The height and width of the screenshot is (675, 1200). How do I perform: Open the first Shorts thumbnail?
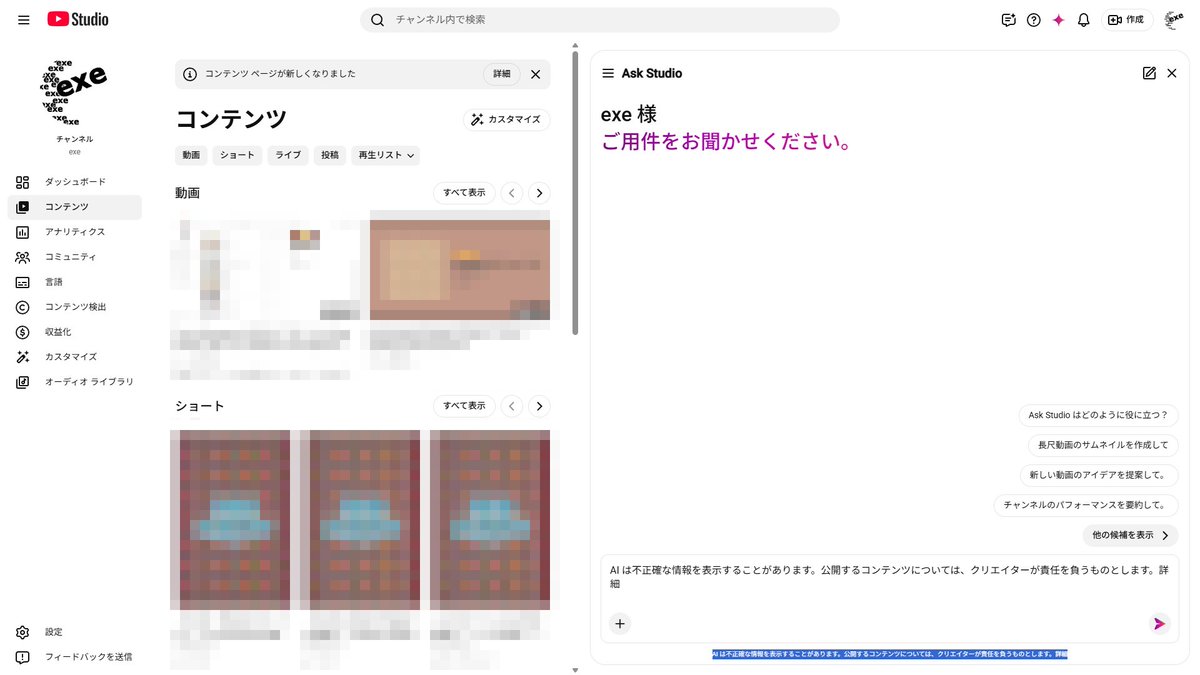230,520
